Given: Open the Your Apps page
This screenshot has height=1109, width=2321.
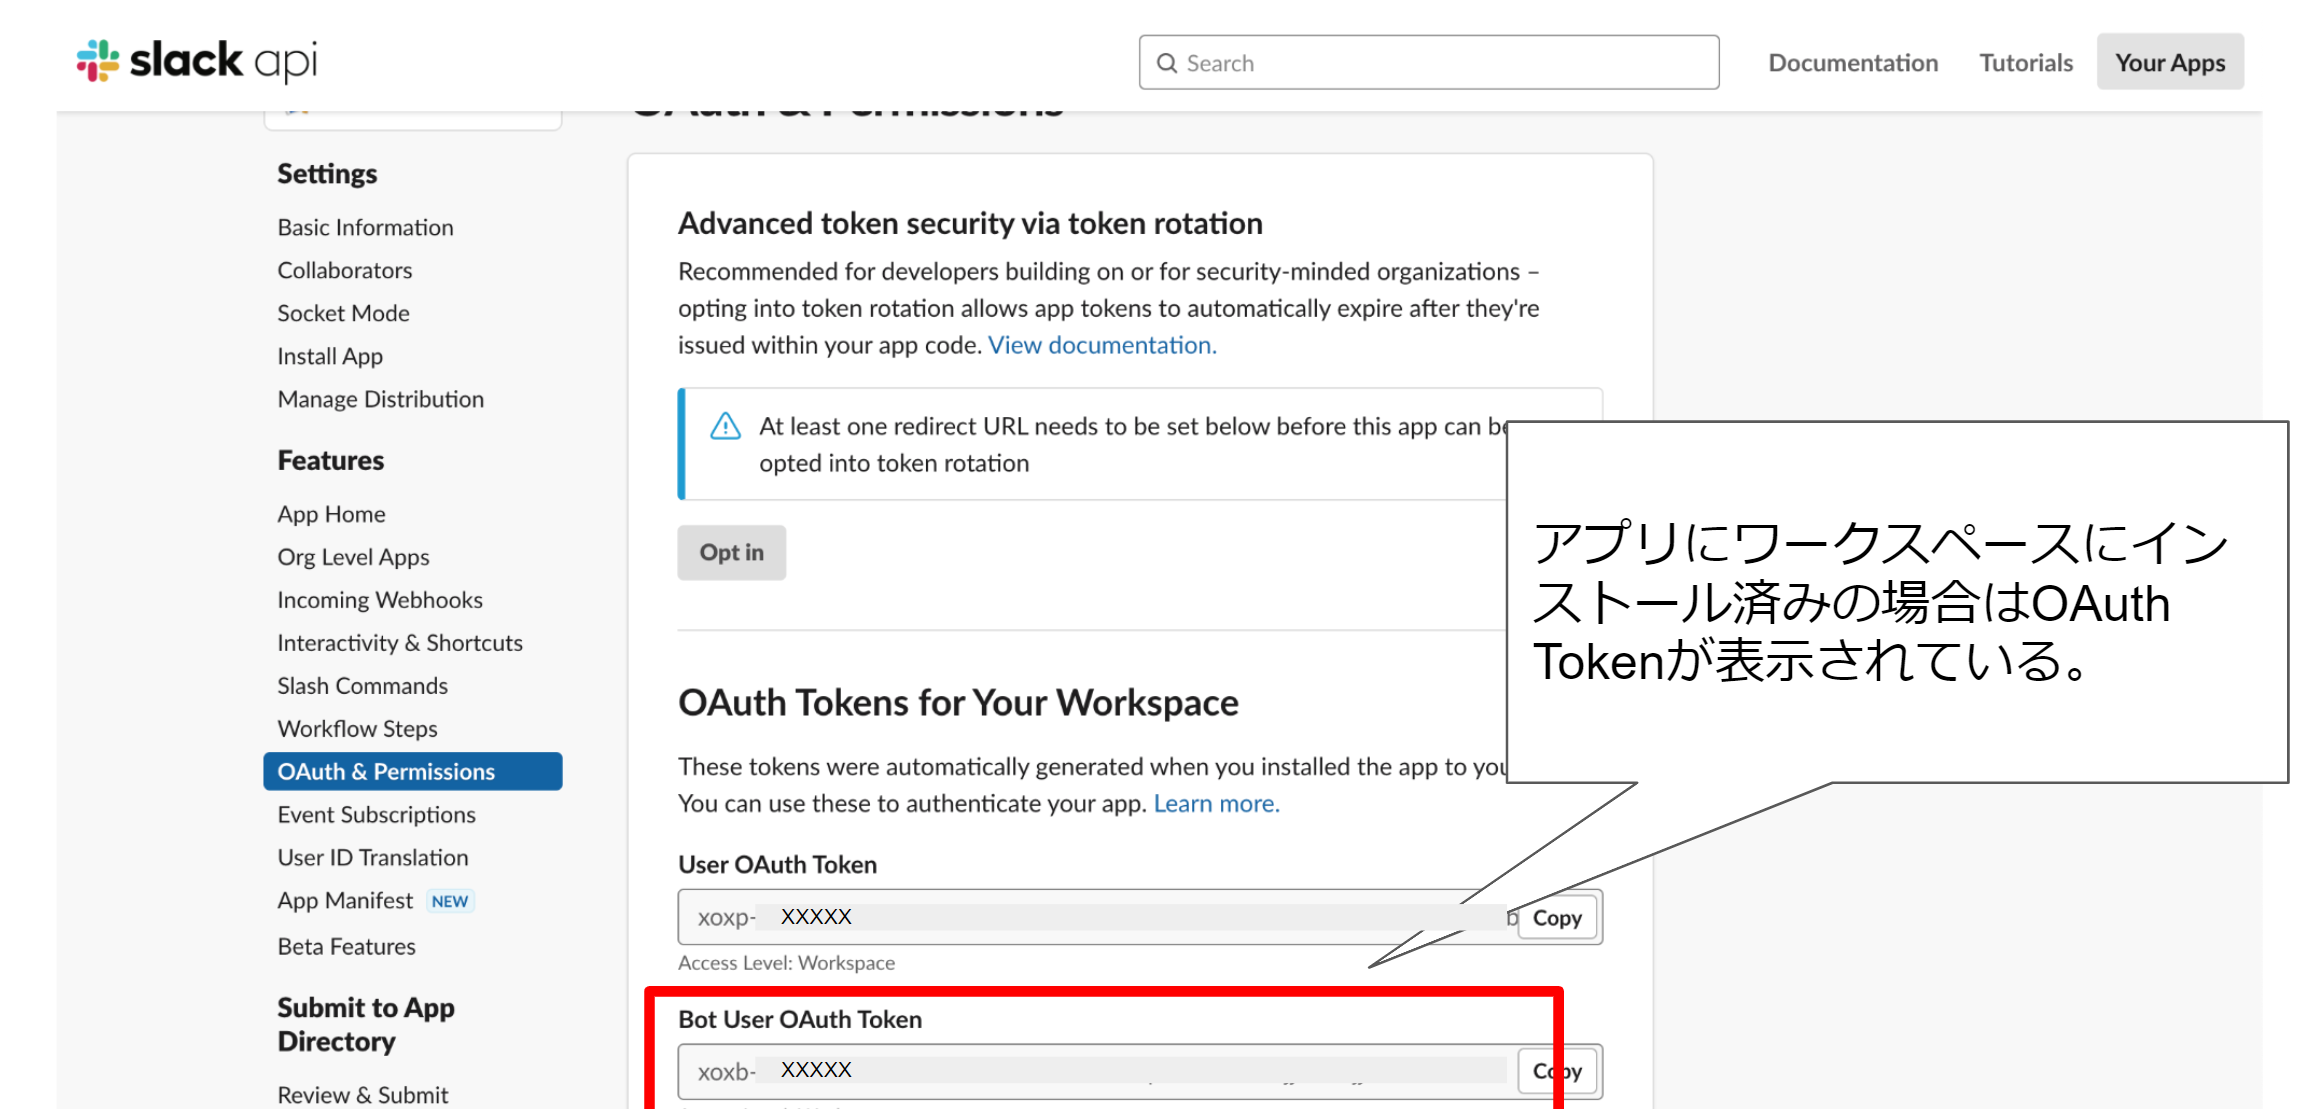Looking at the screenshot, I should (2169, 62).
